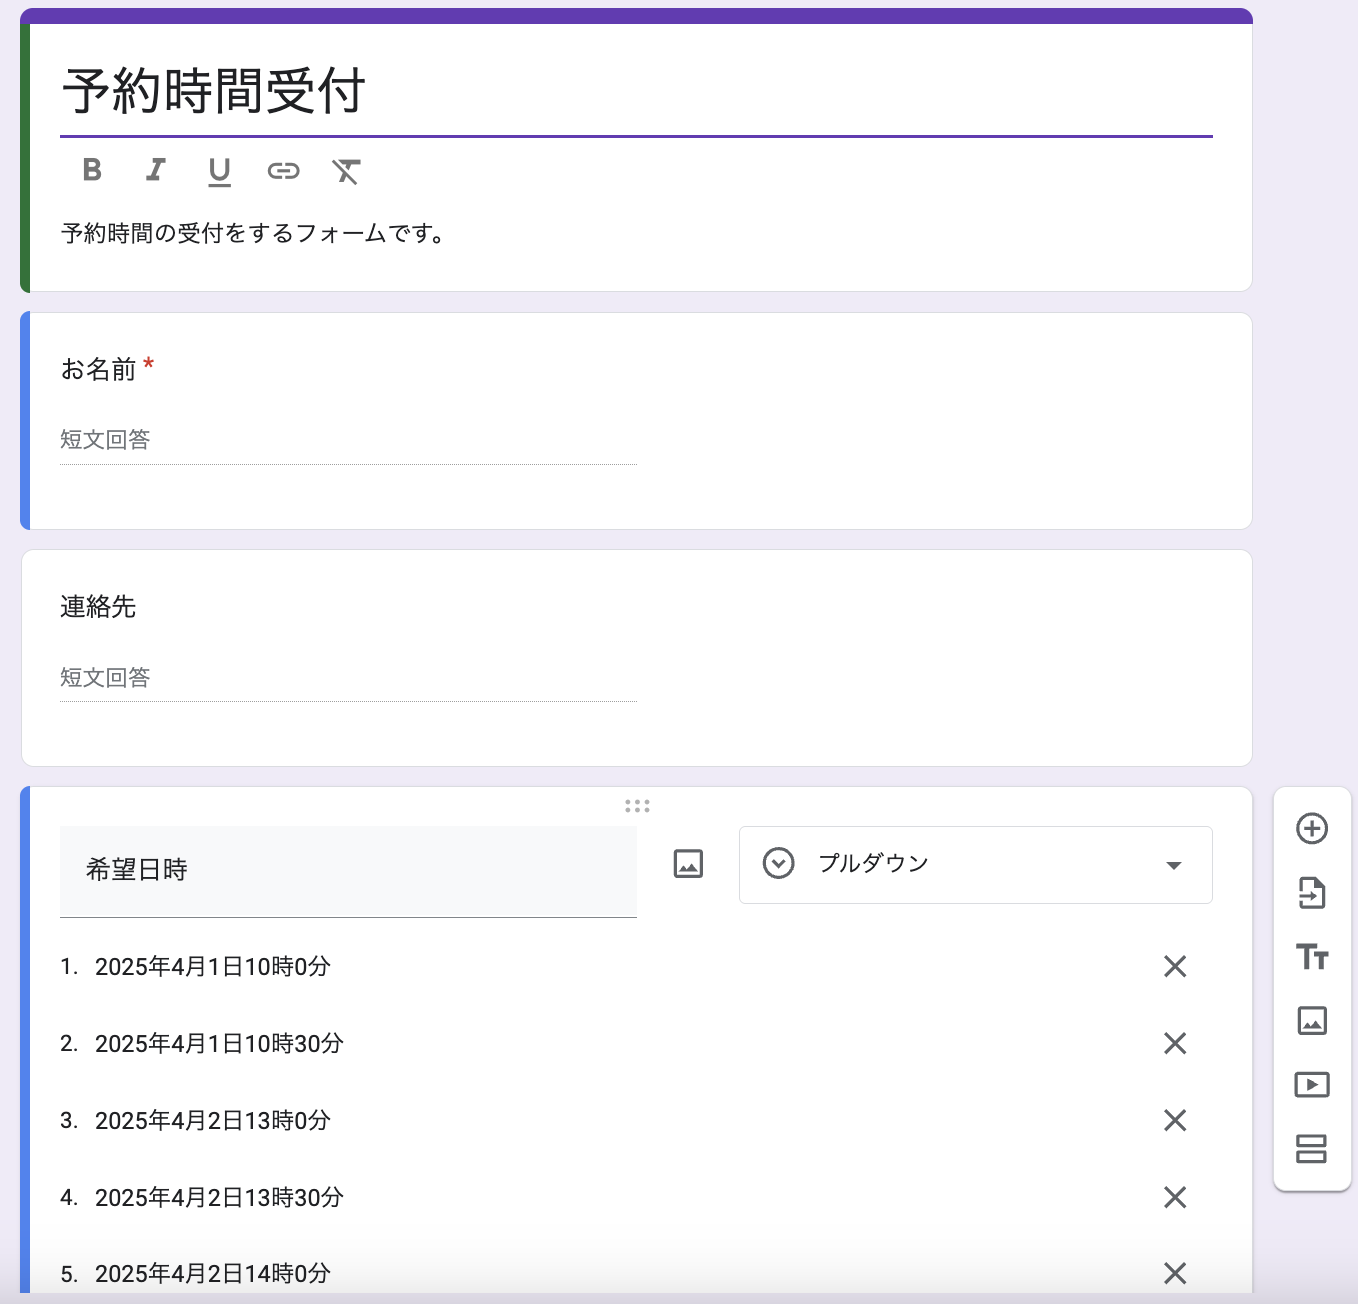This screenshot has width=1358, height=1304.
Task: Add a video using the sidebar video icon
Action: tap(1311, 1084)
